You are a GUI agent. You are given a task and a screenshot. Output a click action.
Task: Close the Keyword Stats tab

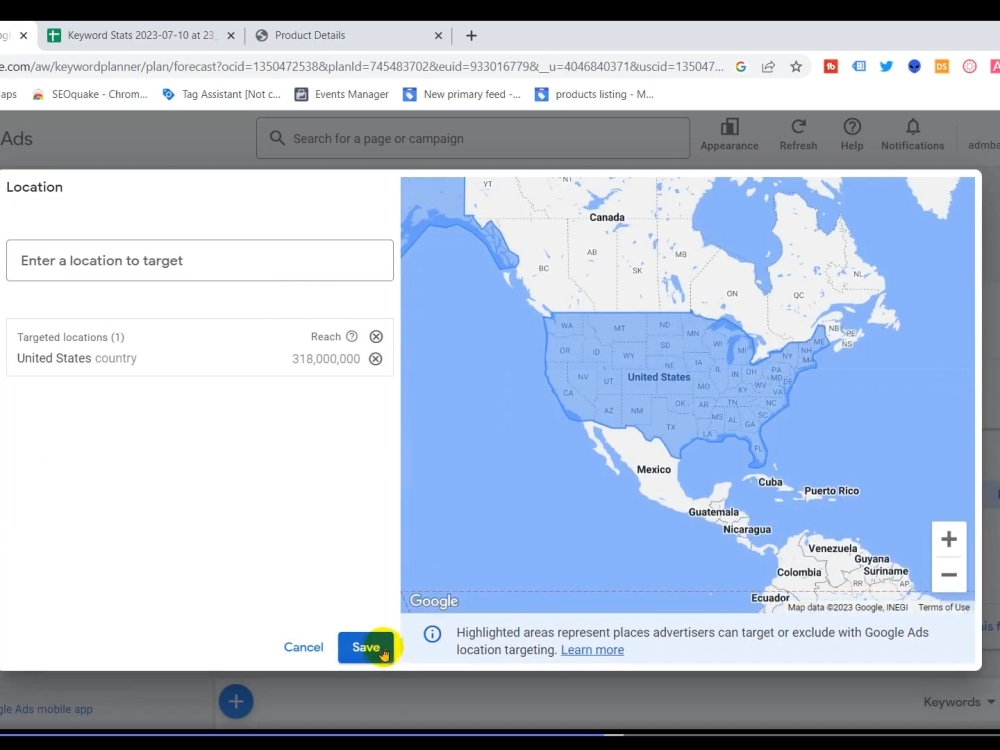tap(231, 36)
